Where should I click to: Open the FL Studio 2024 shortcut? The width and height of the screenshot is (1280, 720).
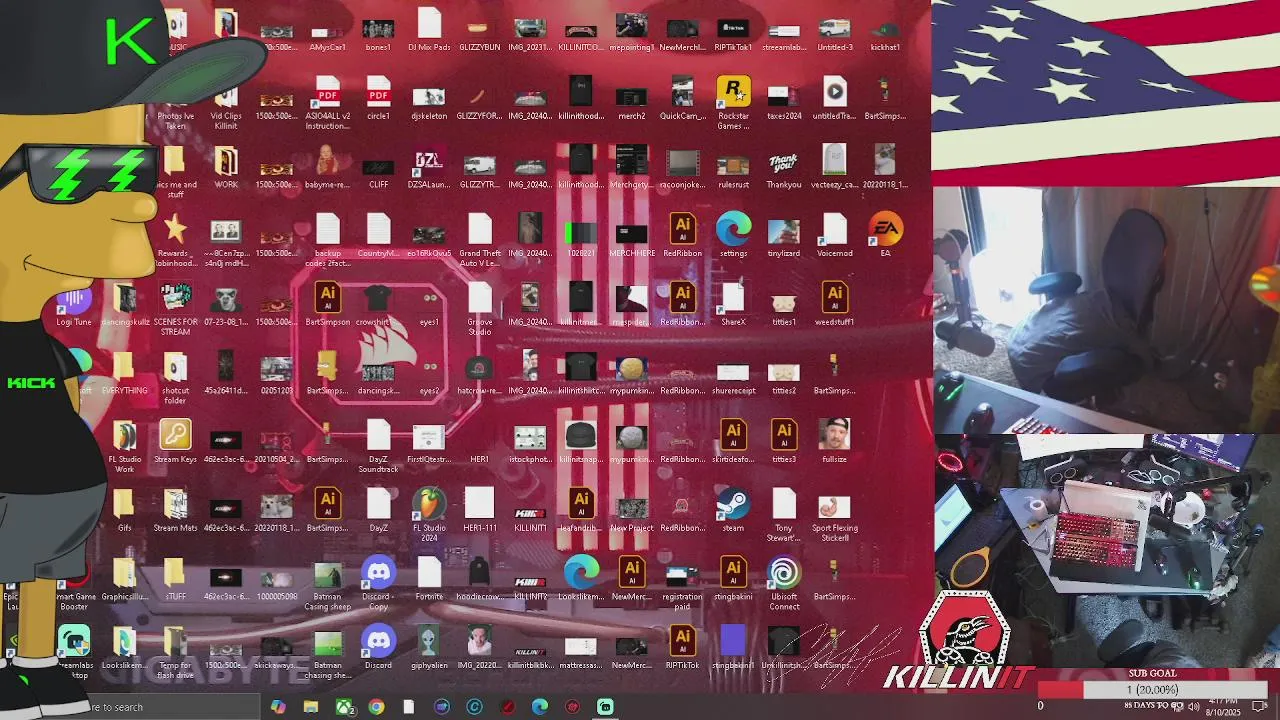tap(429, 505)
